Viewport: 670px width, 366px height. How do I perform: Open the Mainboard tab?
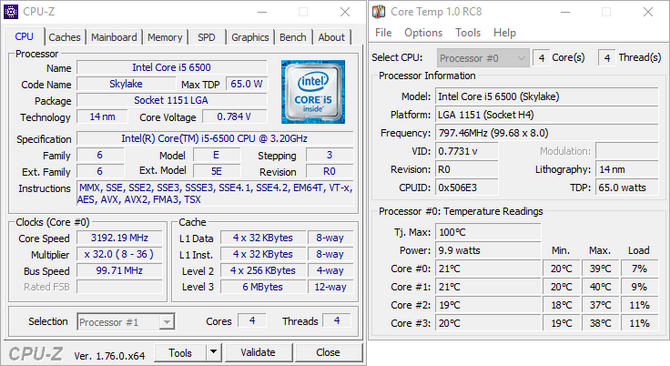[114, 37]
